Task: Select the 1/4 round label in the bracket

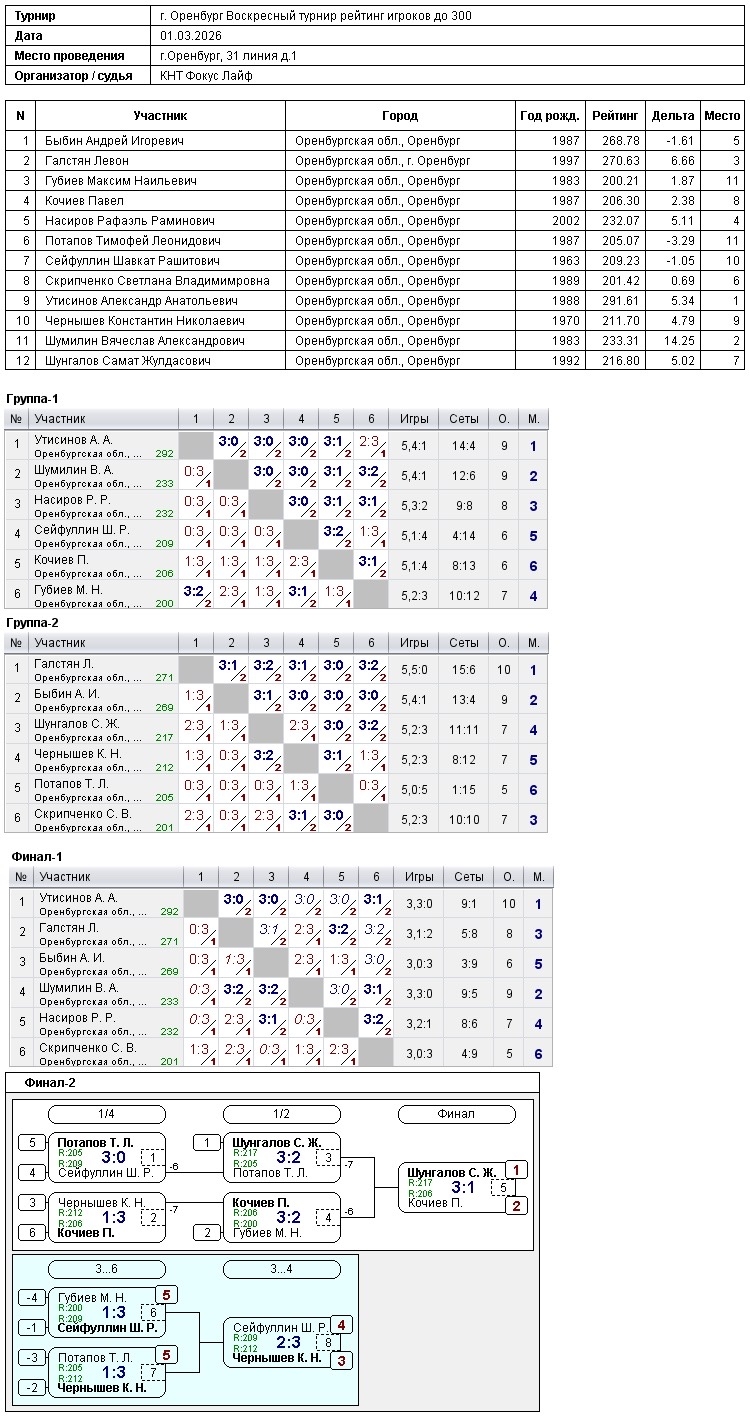Action: pos(107,1114)
